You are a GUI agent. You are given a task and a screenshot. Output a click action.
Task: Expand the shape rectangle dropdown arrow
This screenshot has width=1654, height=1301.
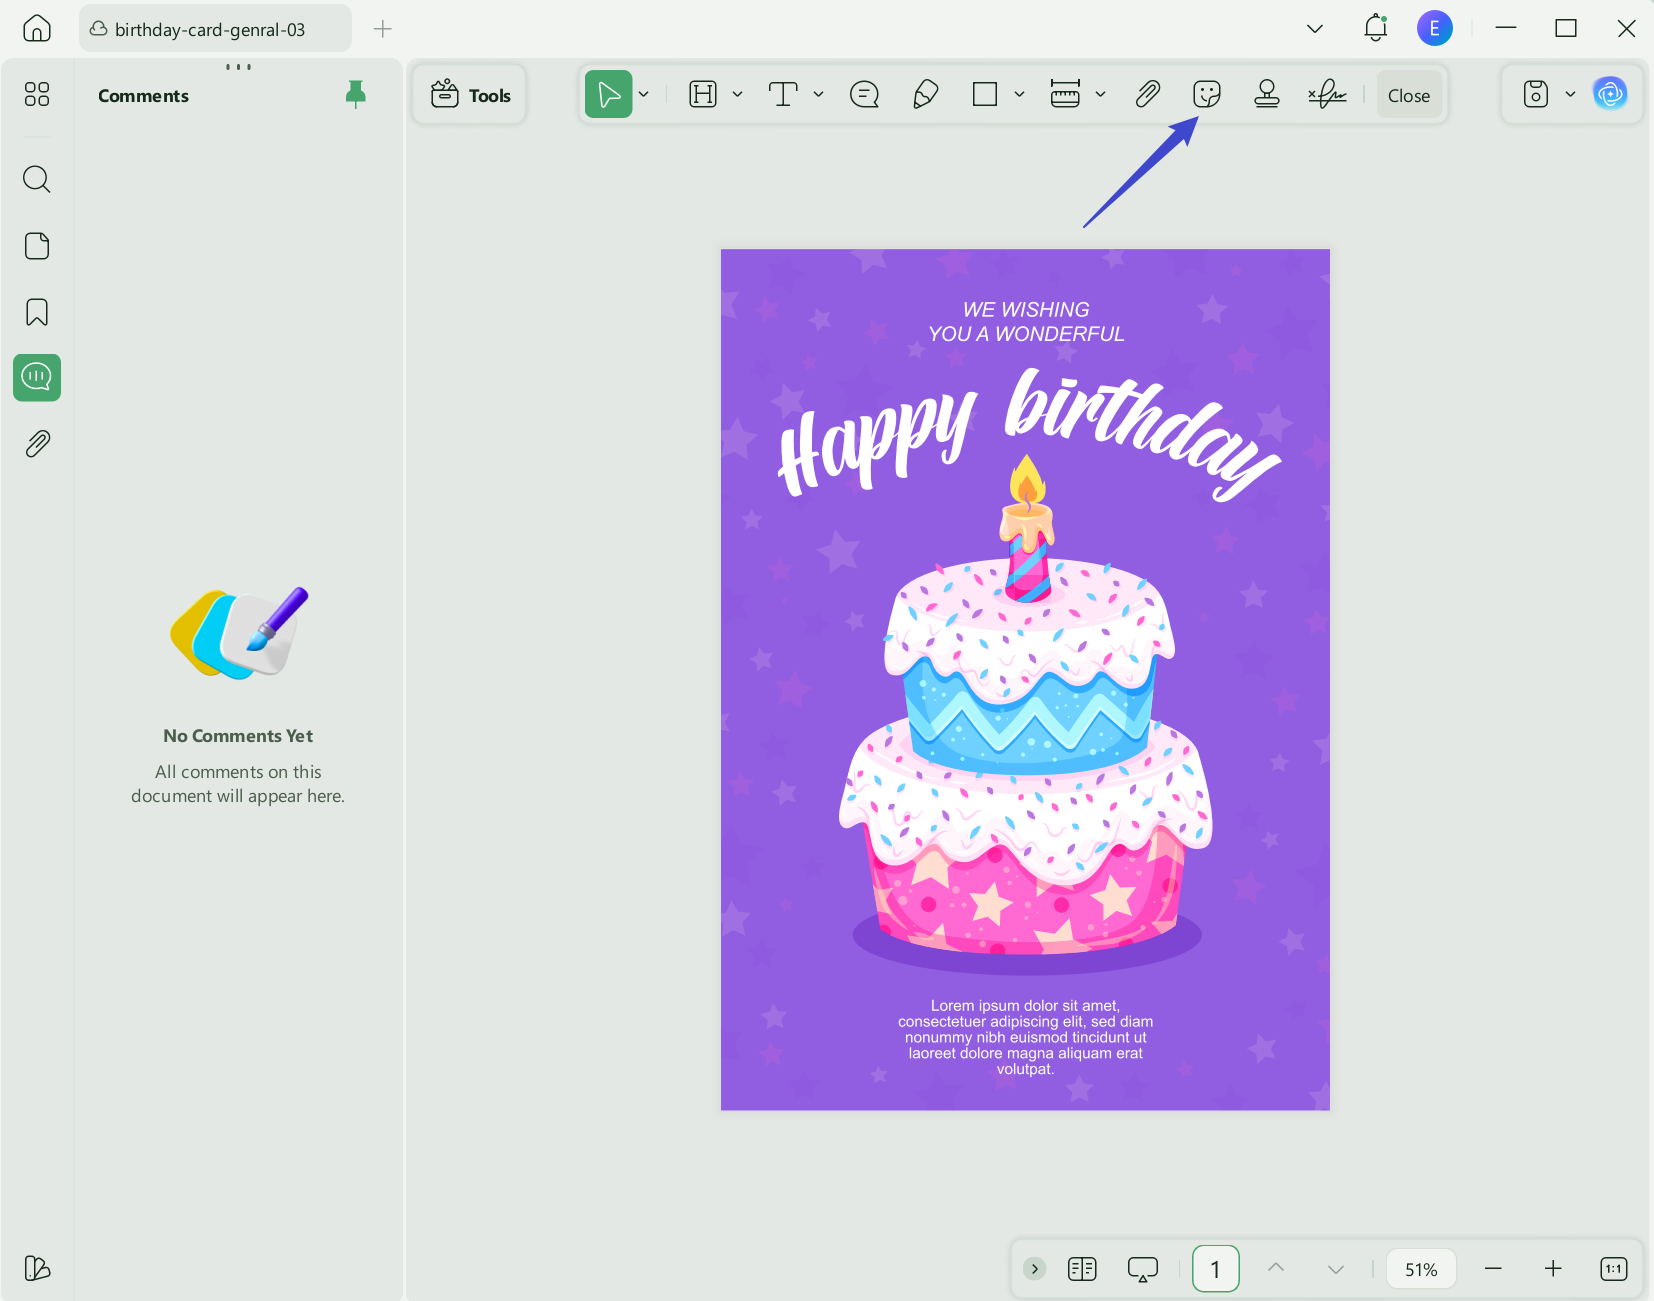[x=1019, y=95]
